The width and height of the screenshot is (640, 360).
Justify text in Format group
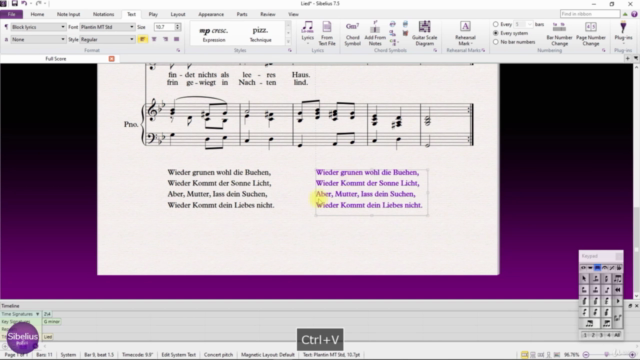point(176,39)
